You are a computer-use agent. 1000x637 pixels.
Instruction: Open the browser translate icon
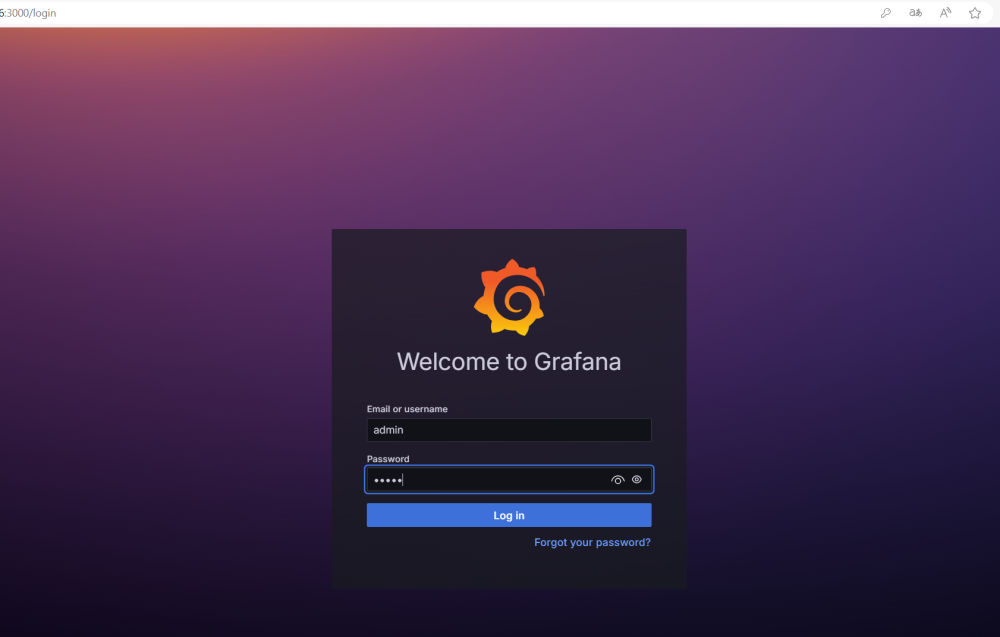pyautogui.click(x=915, y=13)
